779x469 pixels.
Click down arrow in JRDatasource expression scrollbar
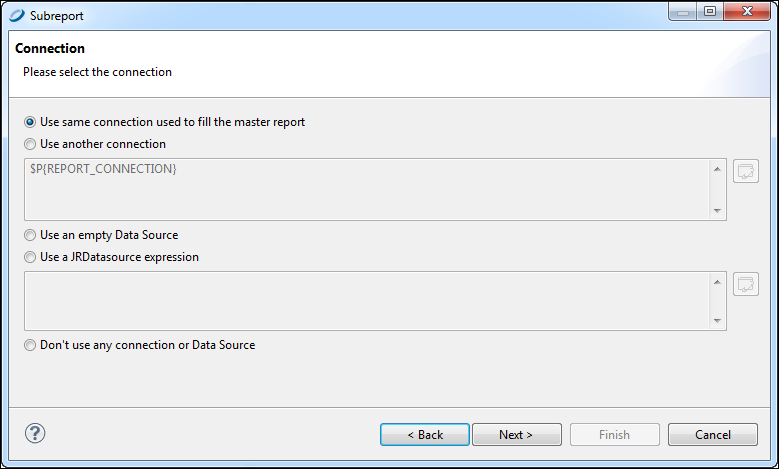(717, 320)
